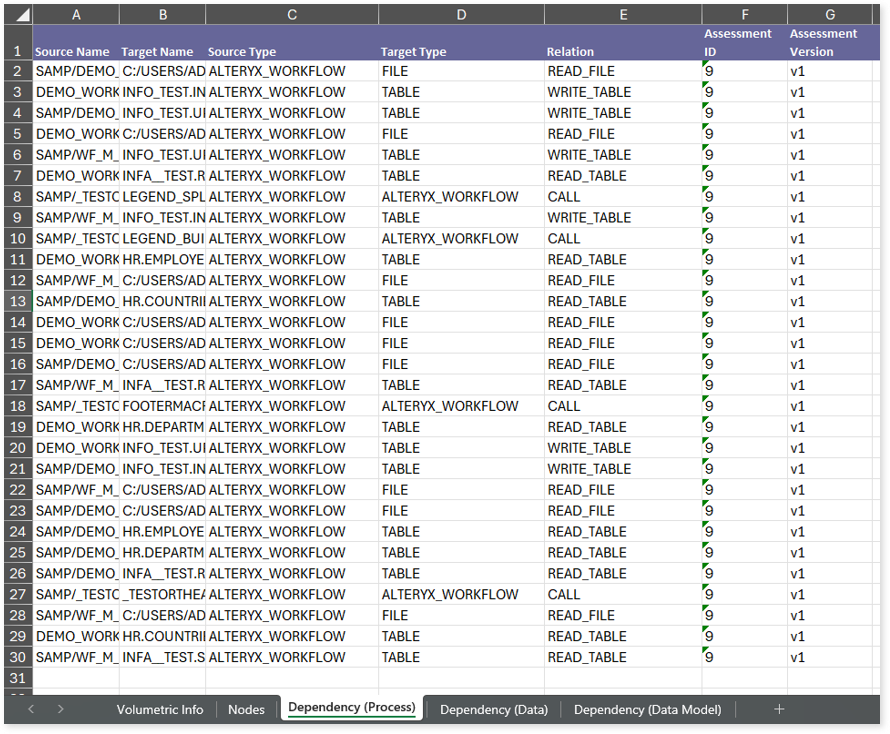Screen dimensions: 890x734
Task: Select HR.COUNTRII target name in row 13
Action: [163, 301]
